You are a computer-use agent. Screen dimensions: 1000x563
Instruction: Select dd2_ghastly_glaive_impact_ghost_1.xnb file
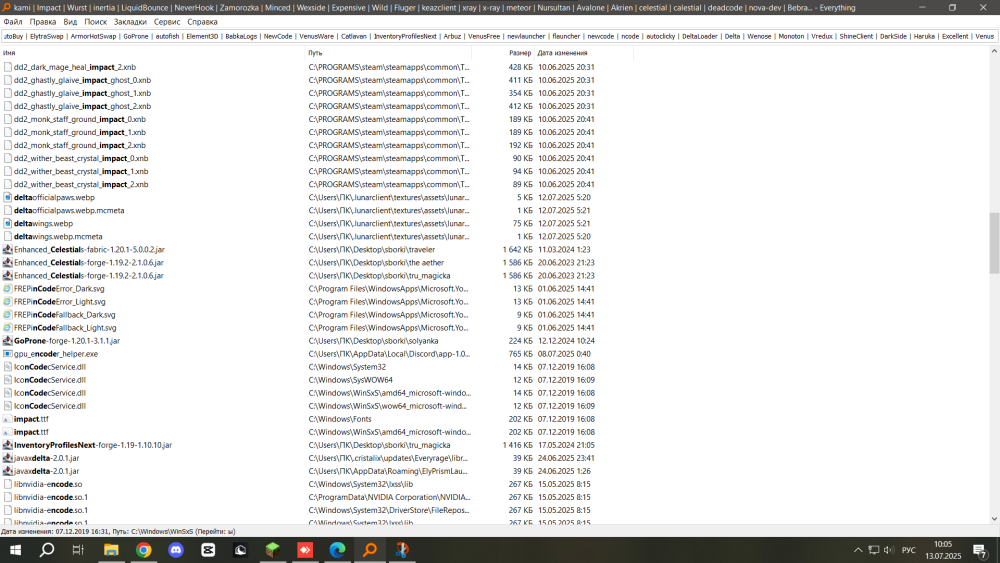coord(82,93)
